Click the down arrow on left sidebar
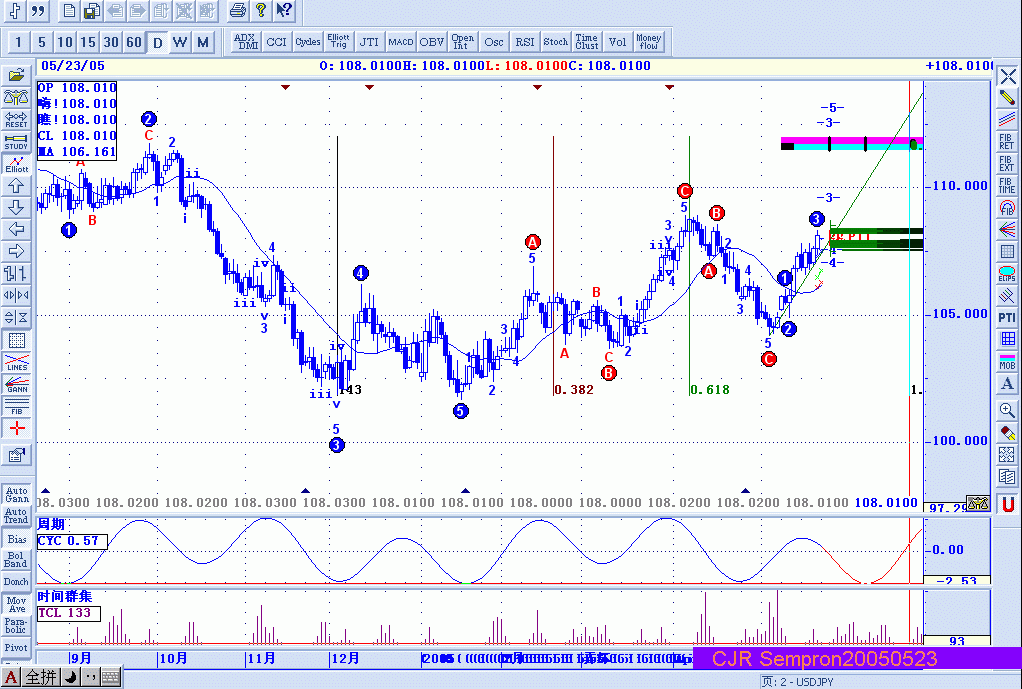This screenshot has height=689, width=1022. tap(16, 208)
